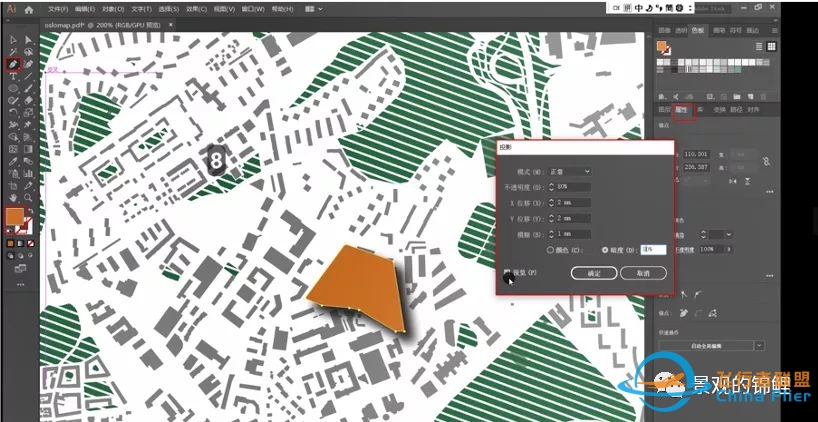Switch to 属性 (Properties) tab
818x422 pixels.
(x=681, y=110)
